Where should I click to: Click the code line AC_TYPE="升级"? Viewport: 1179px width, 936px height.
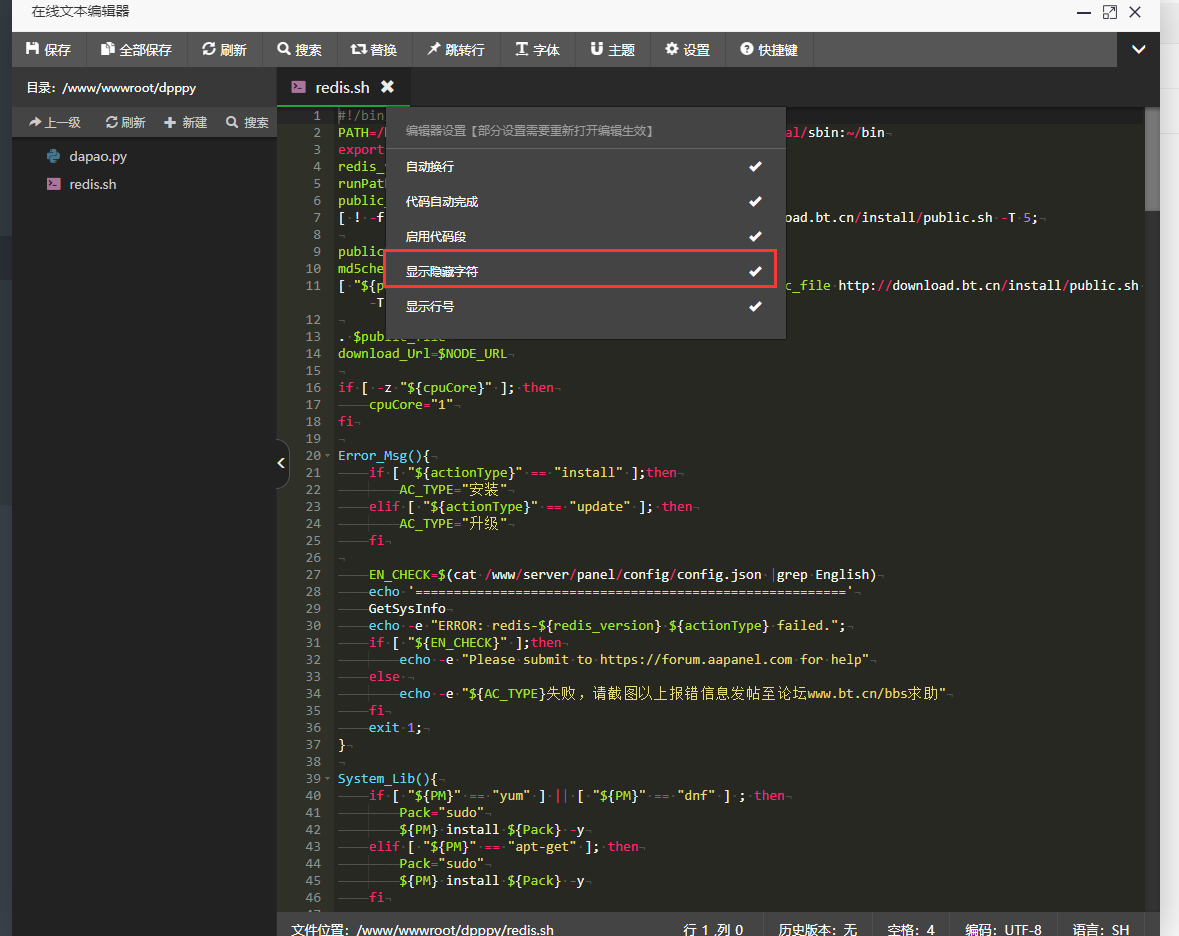click(453, 523)
